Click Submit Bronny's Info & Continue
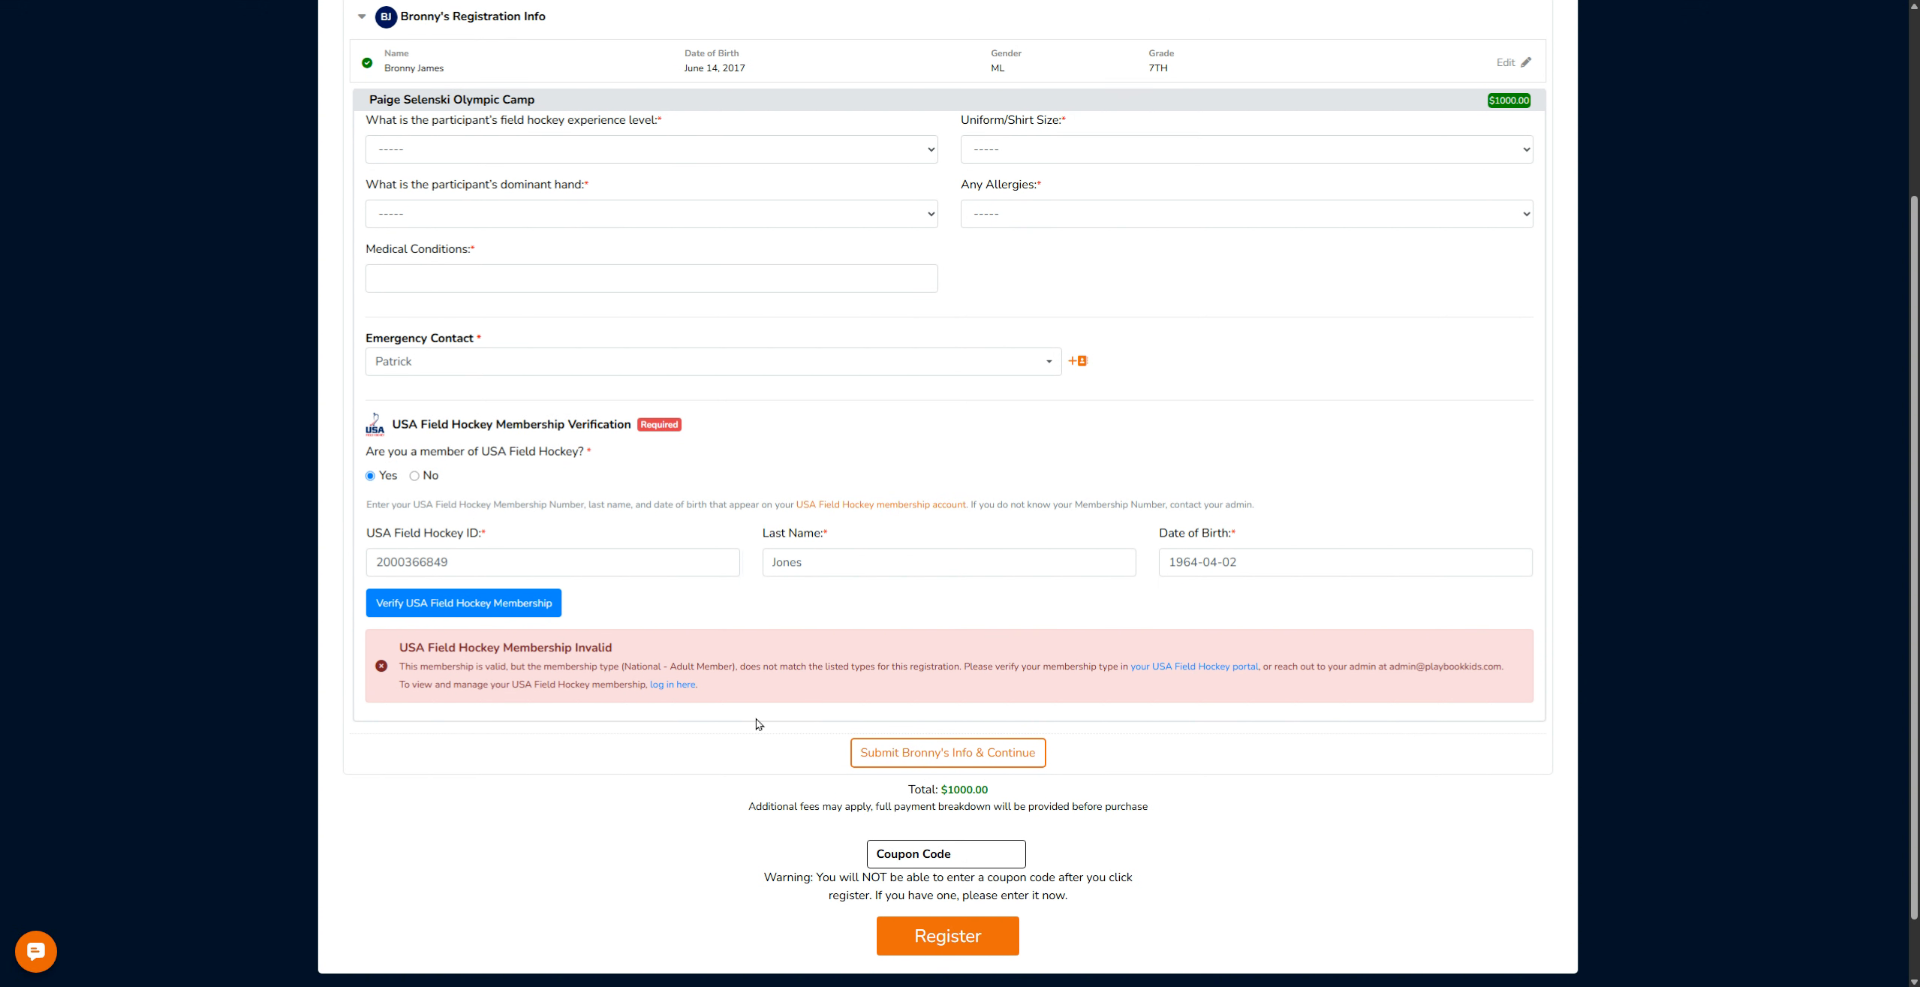This screenshot has width=1920, height=987. pyautogui.click(x=948, y=753)
